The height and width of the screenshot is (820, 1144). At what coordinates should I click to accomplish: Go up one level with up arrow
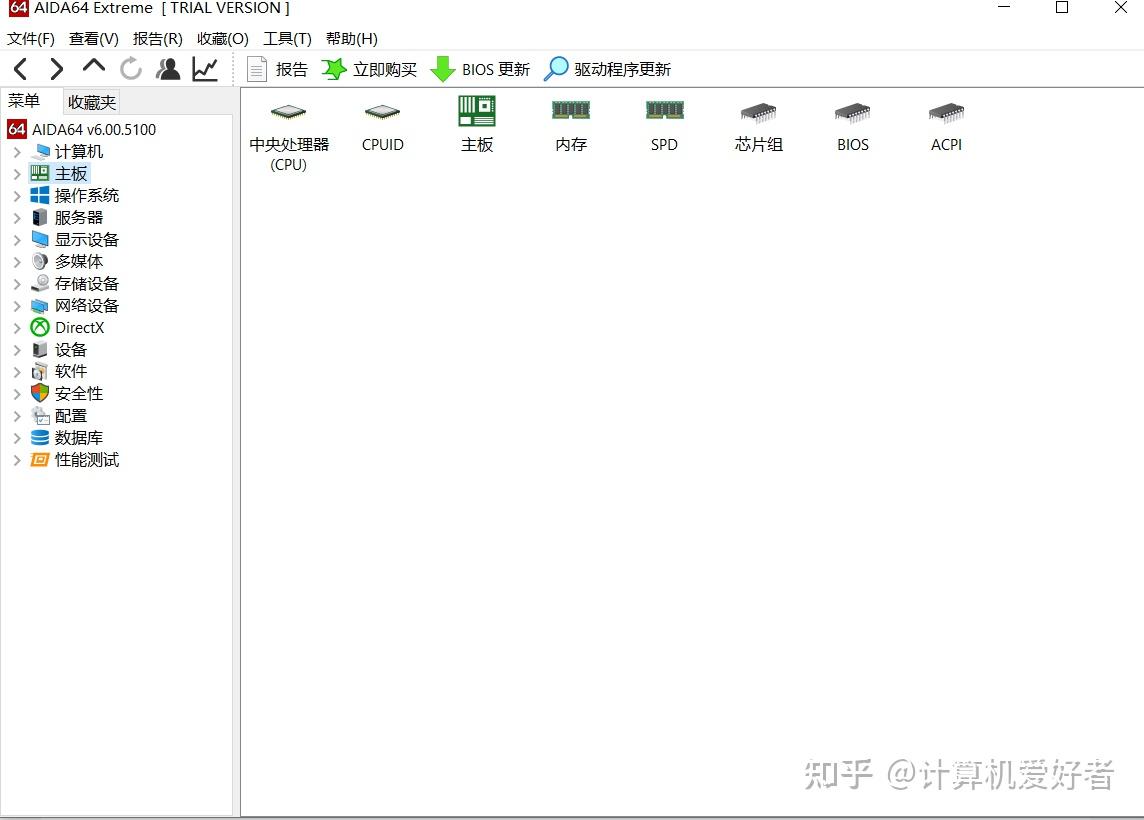pos(94,66)
